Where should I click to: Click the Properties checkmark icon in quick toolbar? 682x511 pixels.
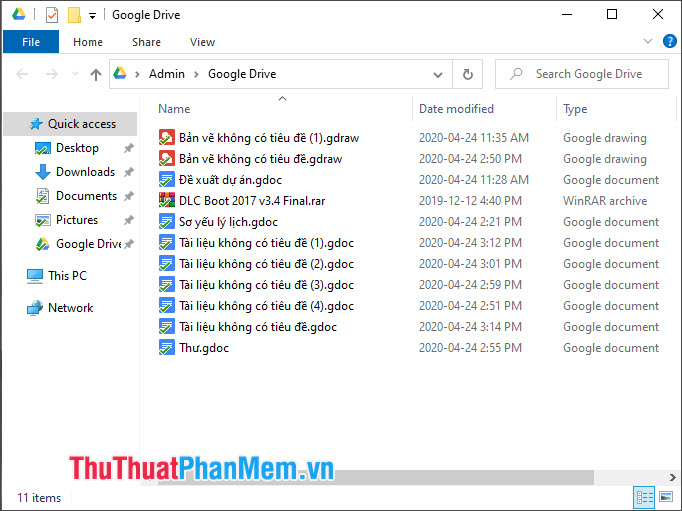click(x=52, y=15)
